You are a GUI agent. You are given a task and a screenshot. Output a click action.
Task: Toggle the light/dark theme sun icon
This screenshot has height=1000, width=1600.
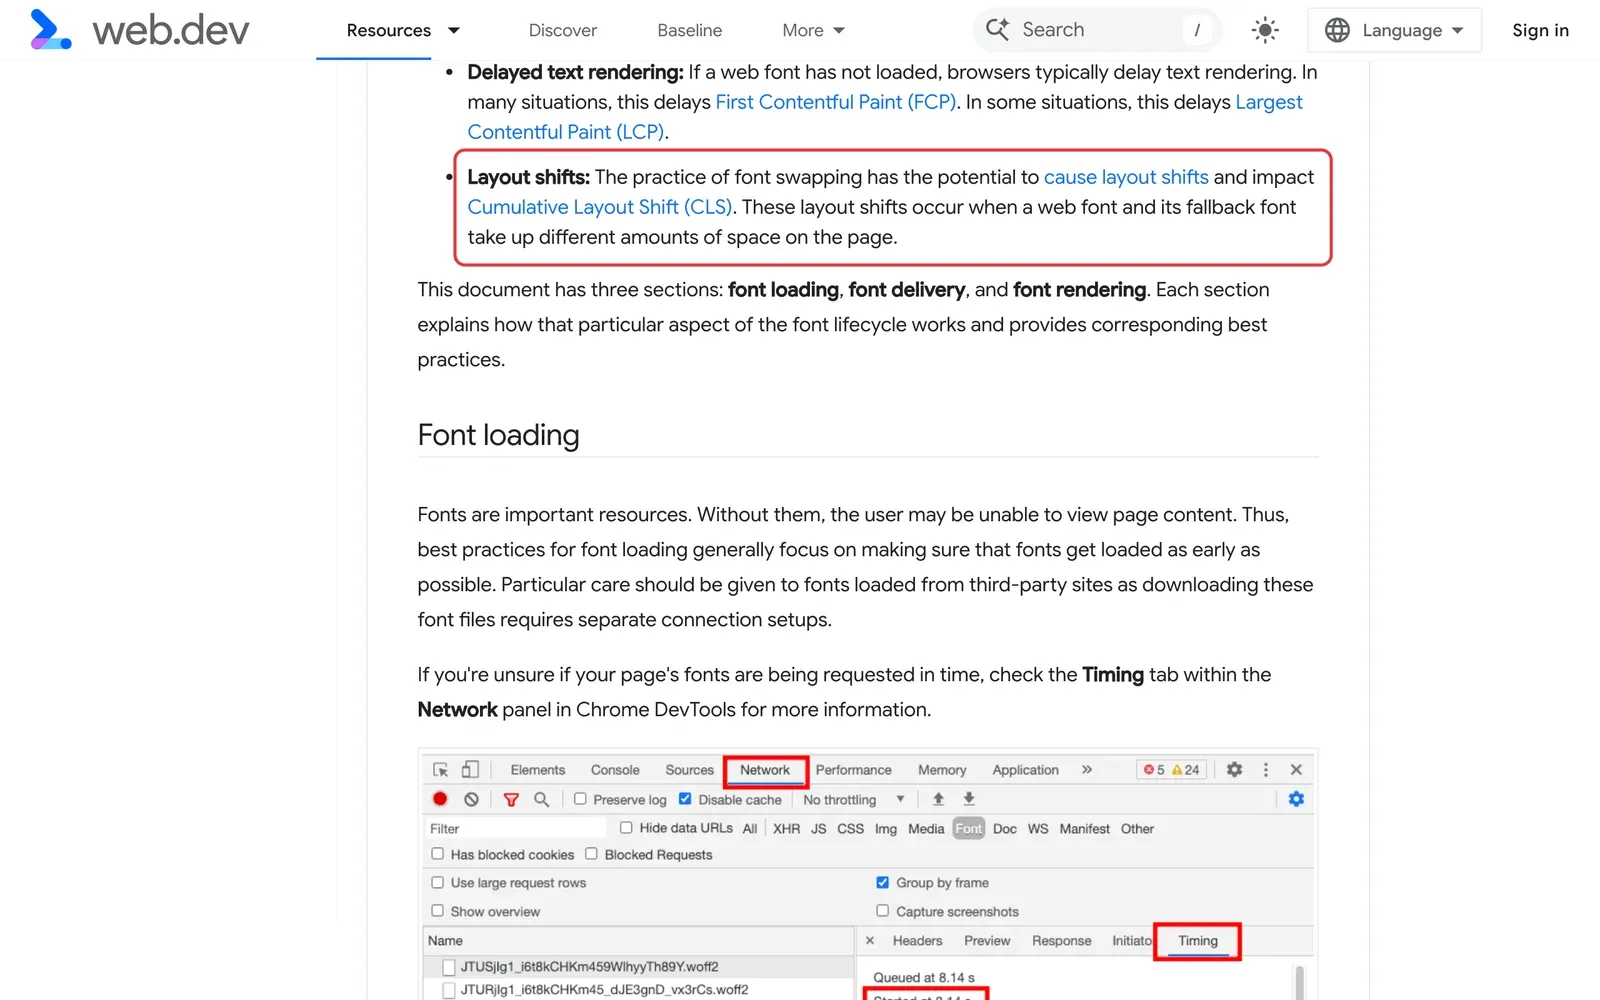click(x=1265, y=30)
